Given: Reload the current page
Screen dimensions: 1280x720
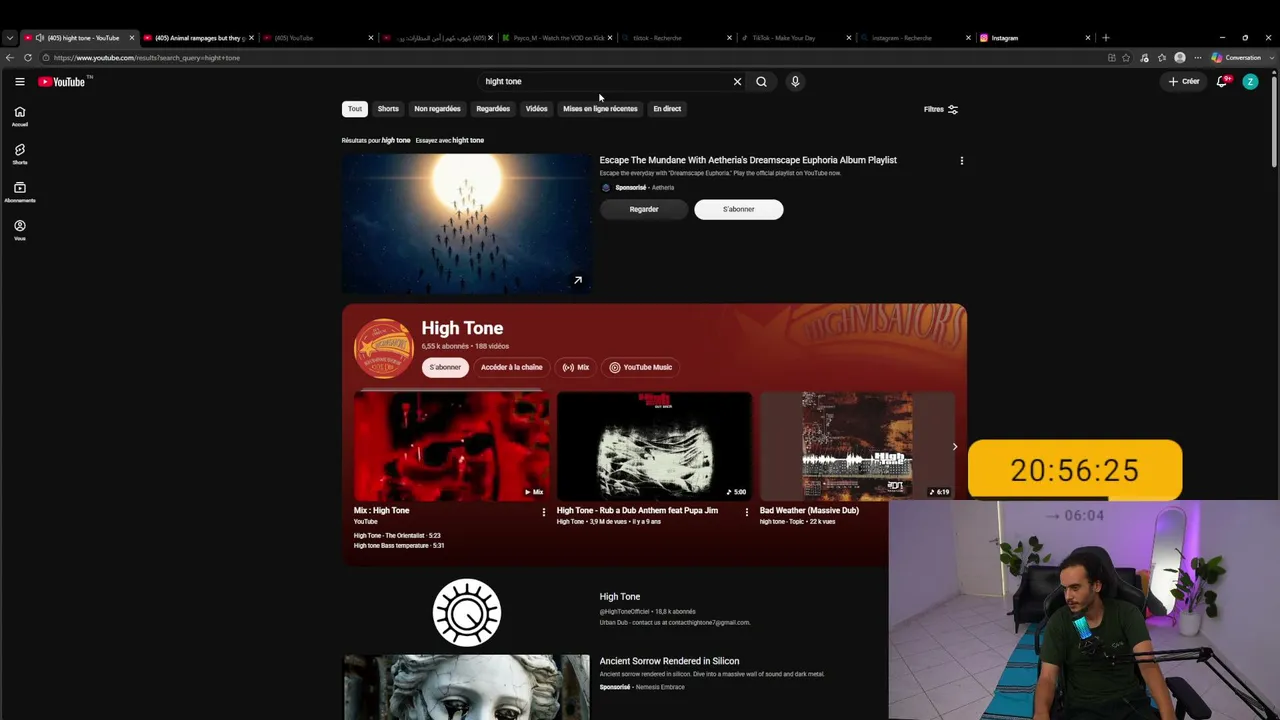Looking at the screenshot, I should coord(28,58).
